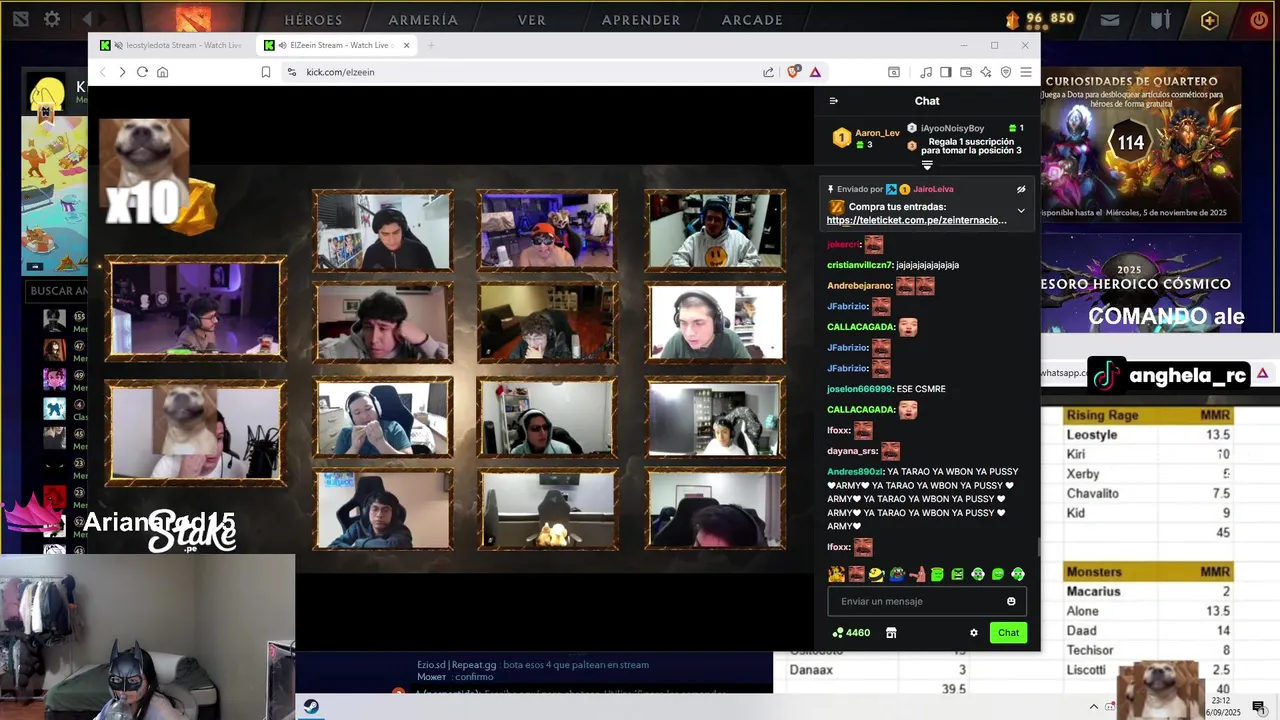Open the VPN shield icon in toolbar

pos(1006,72)
